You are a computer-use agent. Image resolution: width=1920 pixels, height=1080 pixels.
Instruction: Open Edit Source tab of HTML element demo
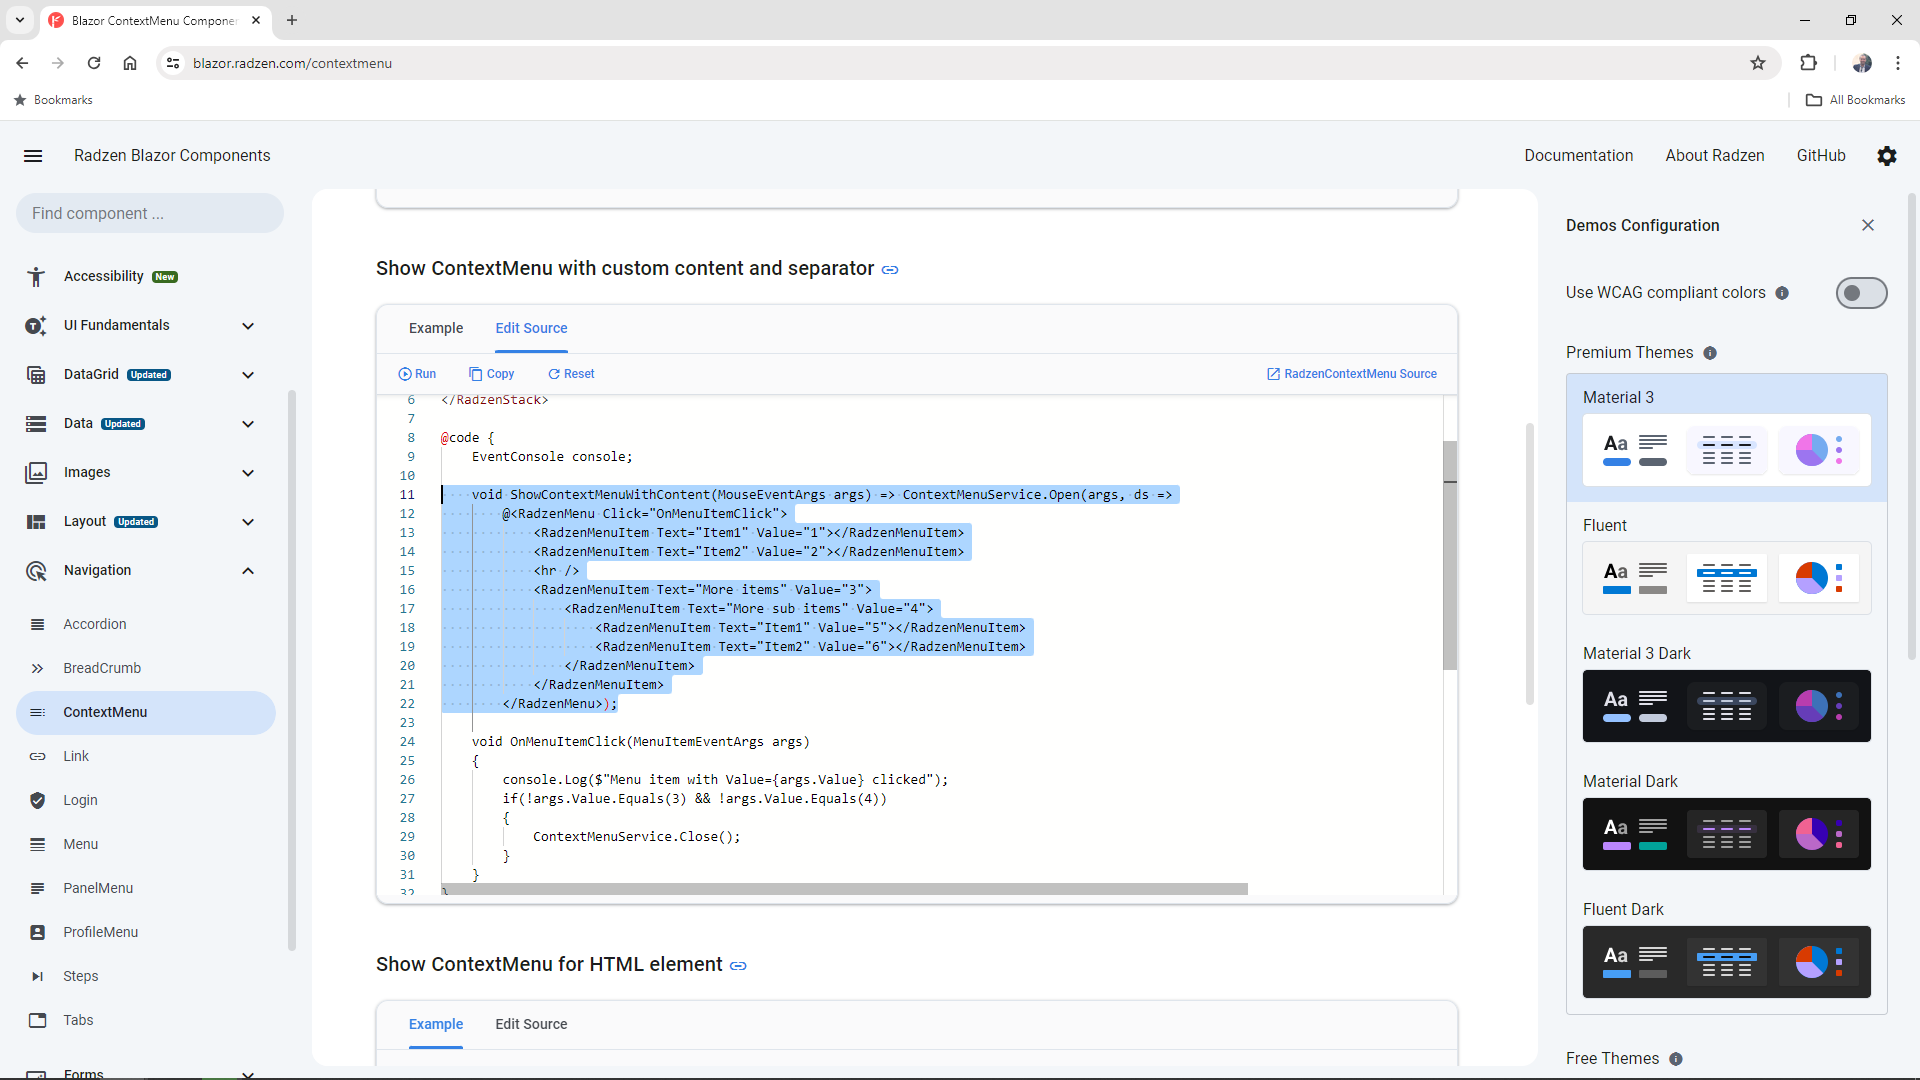[x=531, y=1025]
